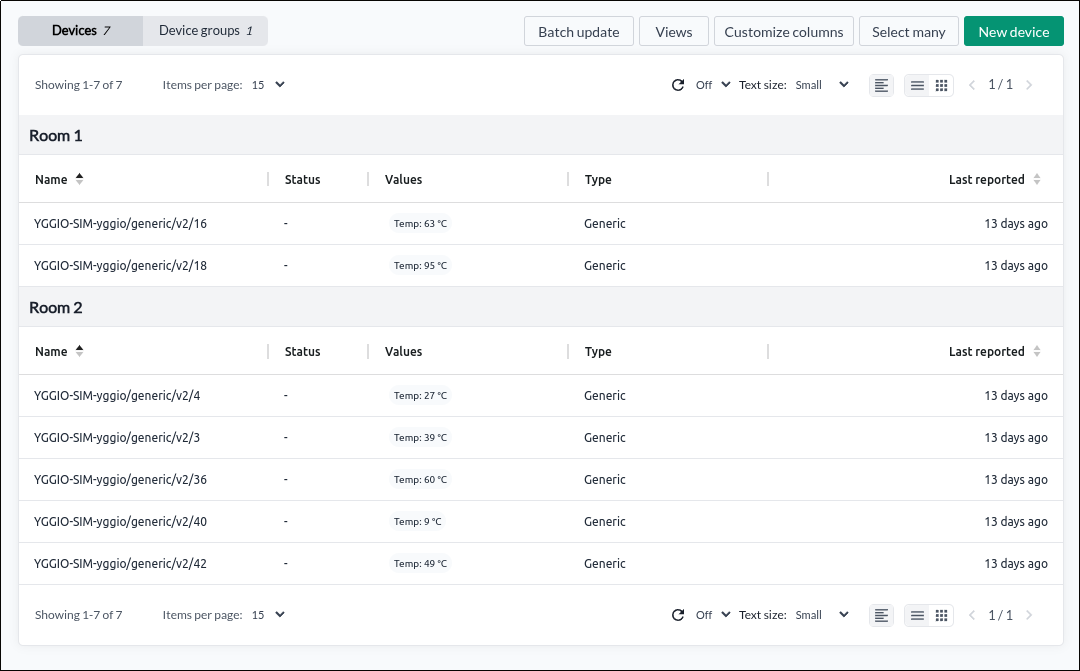Open device YGGIO-SIM-yggio/generic/v2/36

tap(120, 480)
